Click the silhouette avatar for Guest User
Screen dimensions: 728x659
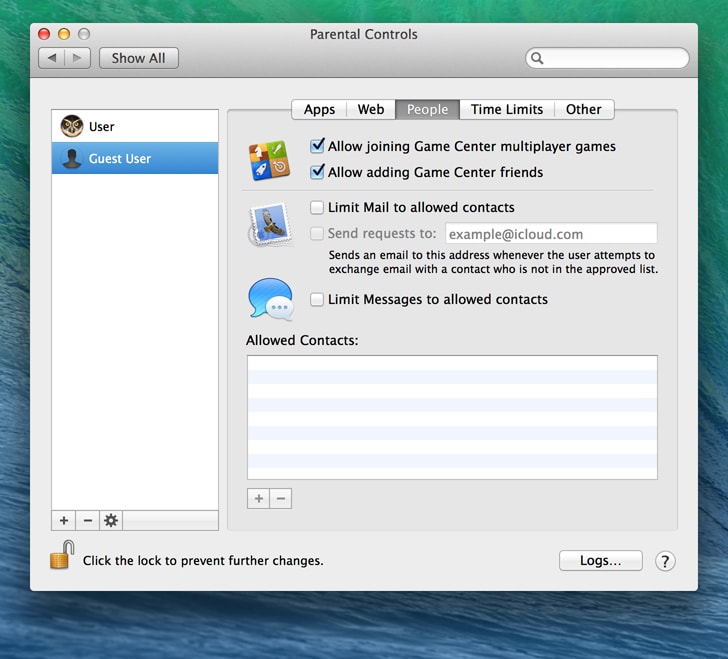(x=72, y=158)
